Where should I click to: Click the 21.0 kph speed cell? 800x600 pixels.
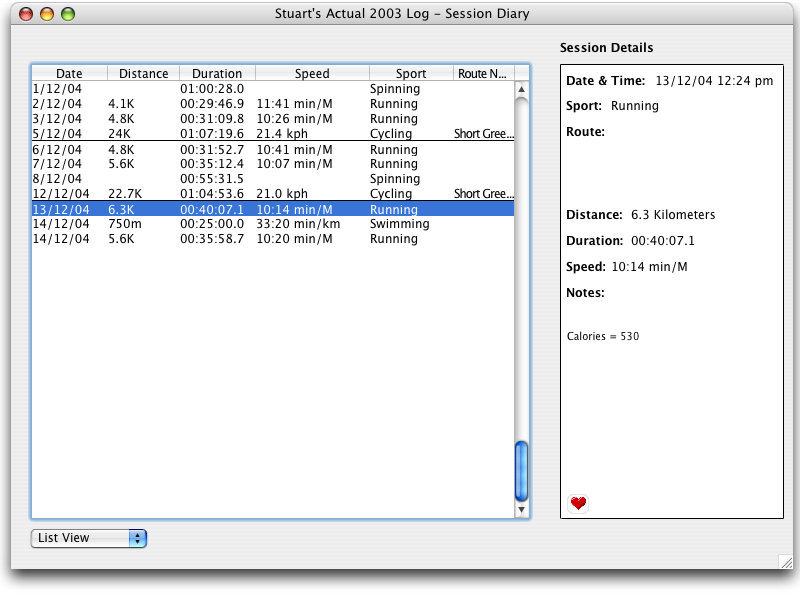click(282, 193)
